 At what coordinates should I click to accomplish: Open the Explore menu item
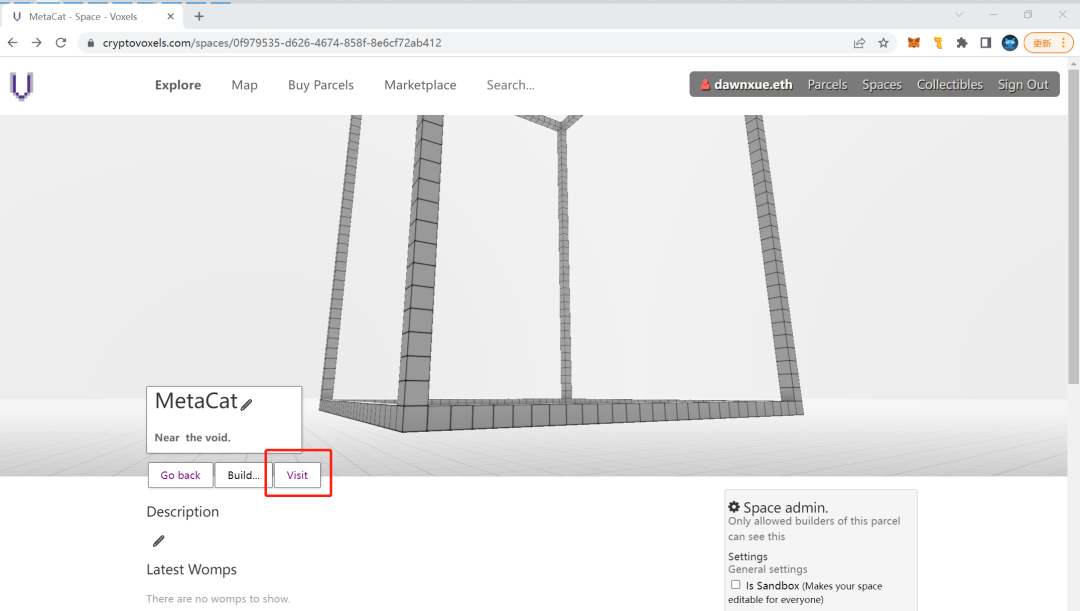tap(178, 85)
